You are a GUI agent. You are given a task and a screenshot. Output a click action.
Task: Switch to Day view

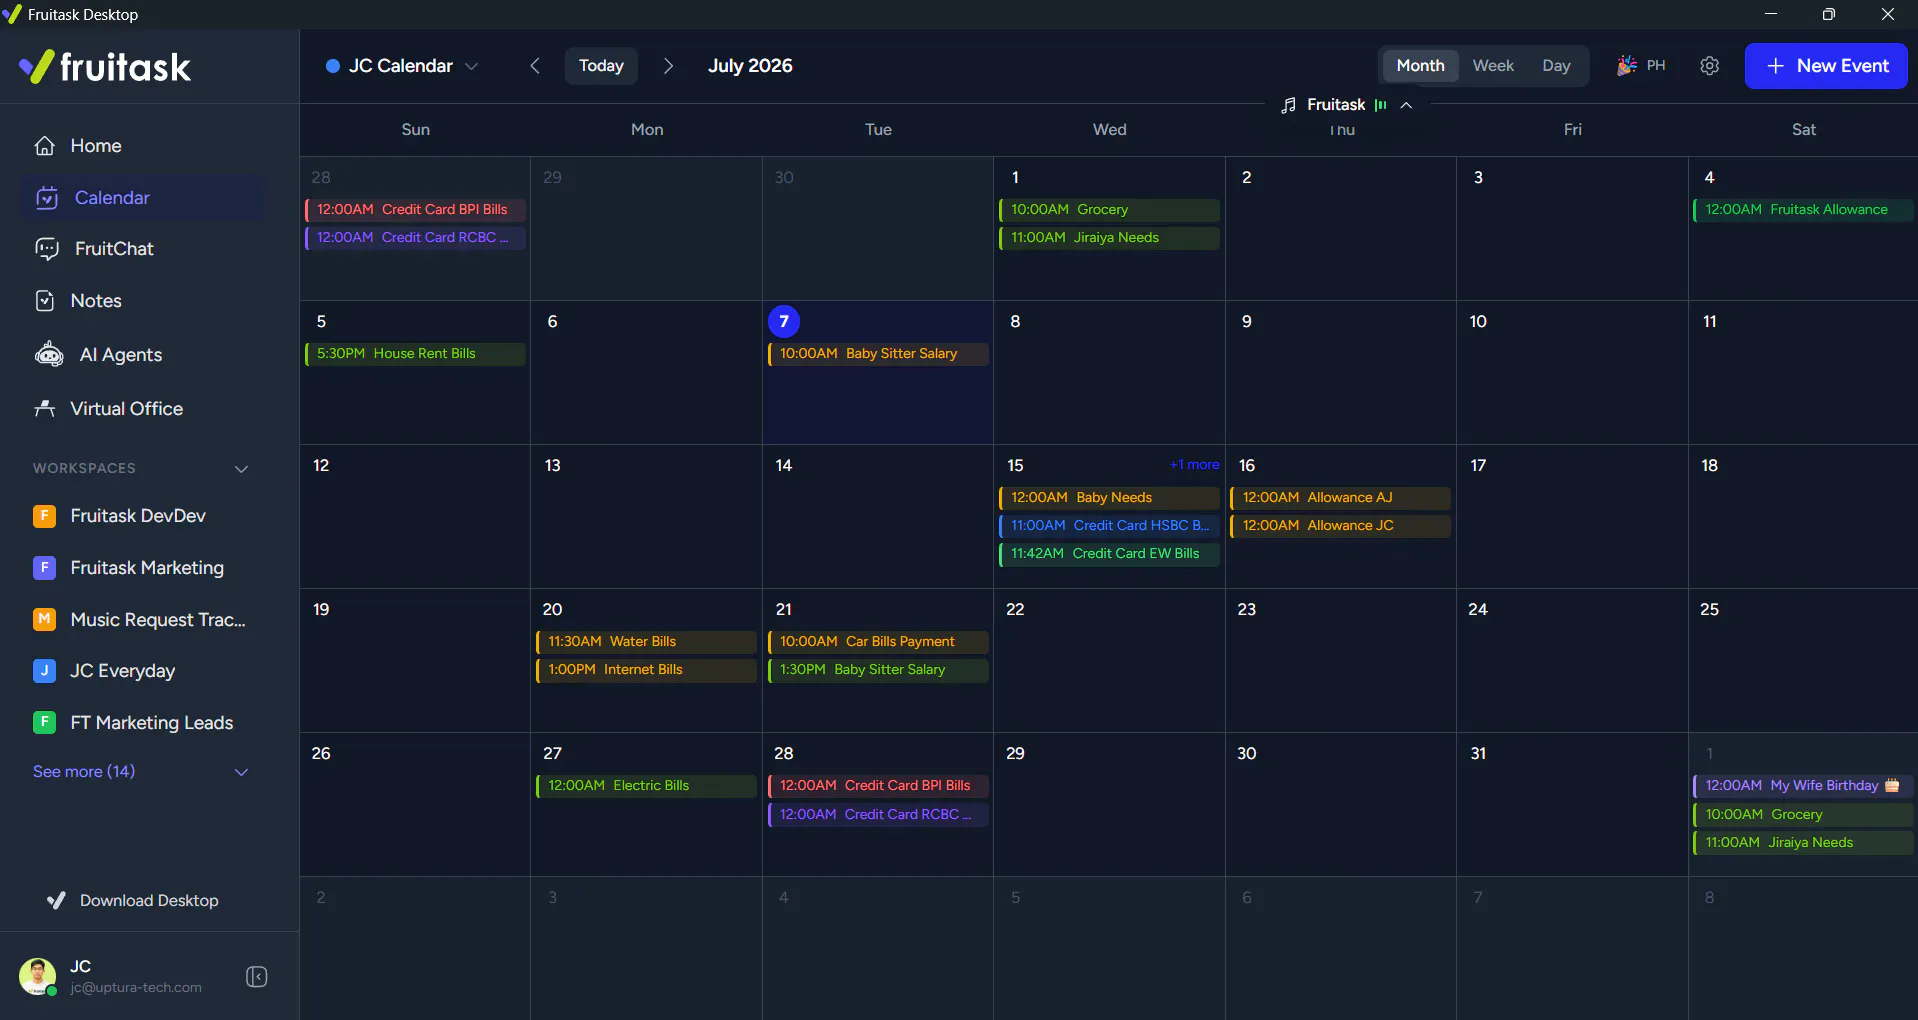pyautogui.click(x=1556, y=66)
